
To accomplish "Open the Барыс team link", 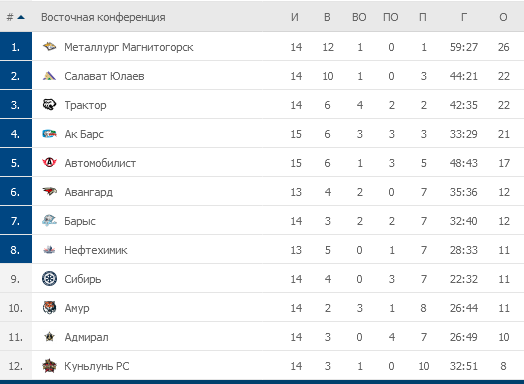I will pos(80,221).
